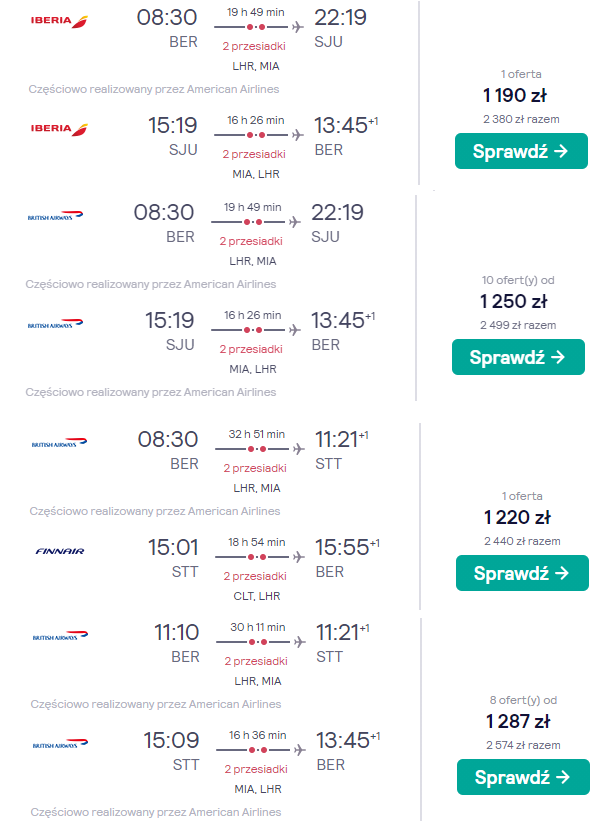Screen dimensions: 614x821
Task: Click British Airways logo on 32 h 51 min flight
Action: (59, 443)
